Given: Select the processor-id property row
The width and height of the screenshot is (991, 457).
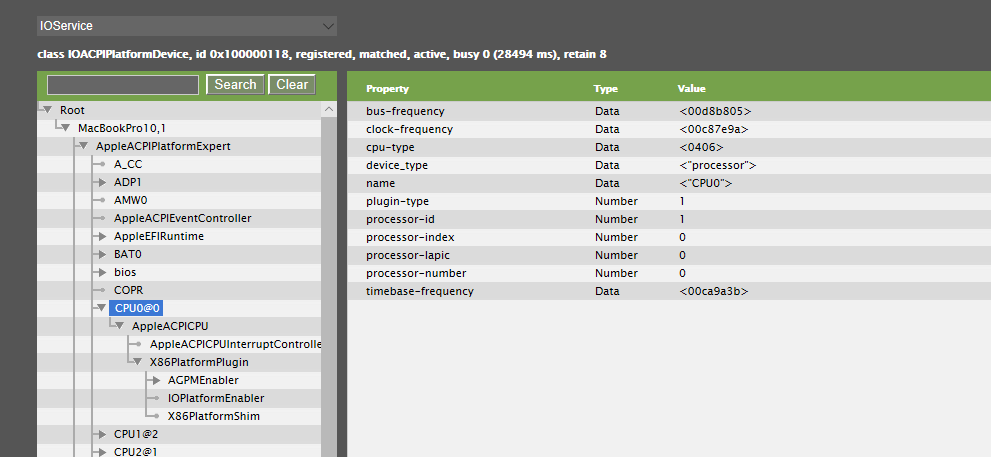Looking at the screenshot, I should 669,219.
